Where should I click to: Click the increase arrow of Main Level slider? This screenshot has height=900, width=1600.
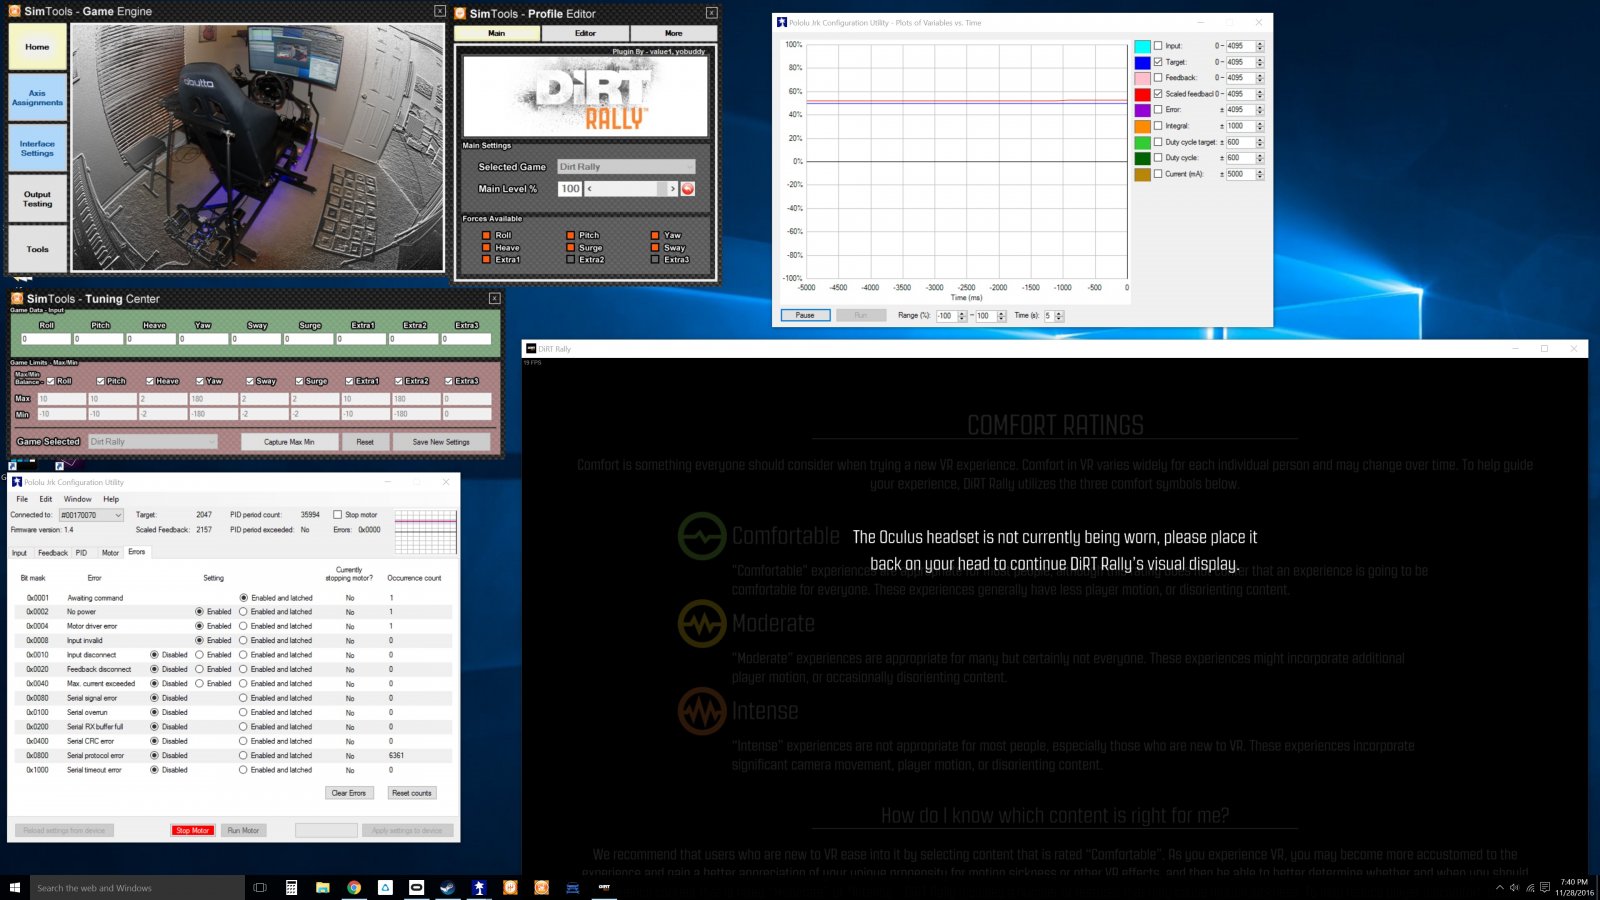672,189
